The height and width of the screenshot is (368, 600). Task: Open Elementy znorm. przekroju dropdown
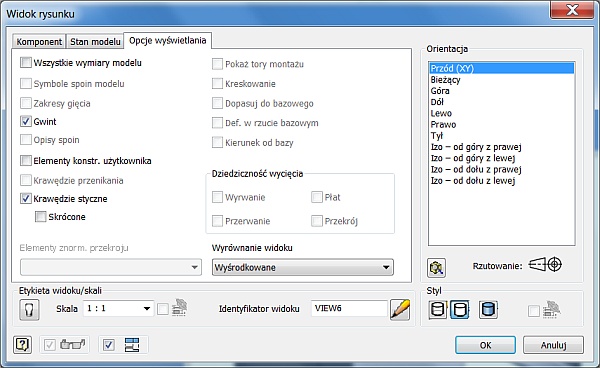pyautogui.click(x=111, y=267)
